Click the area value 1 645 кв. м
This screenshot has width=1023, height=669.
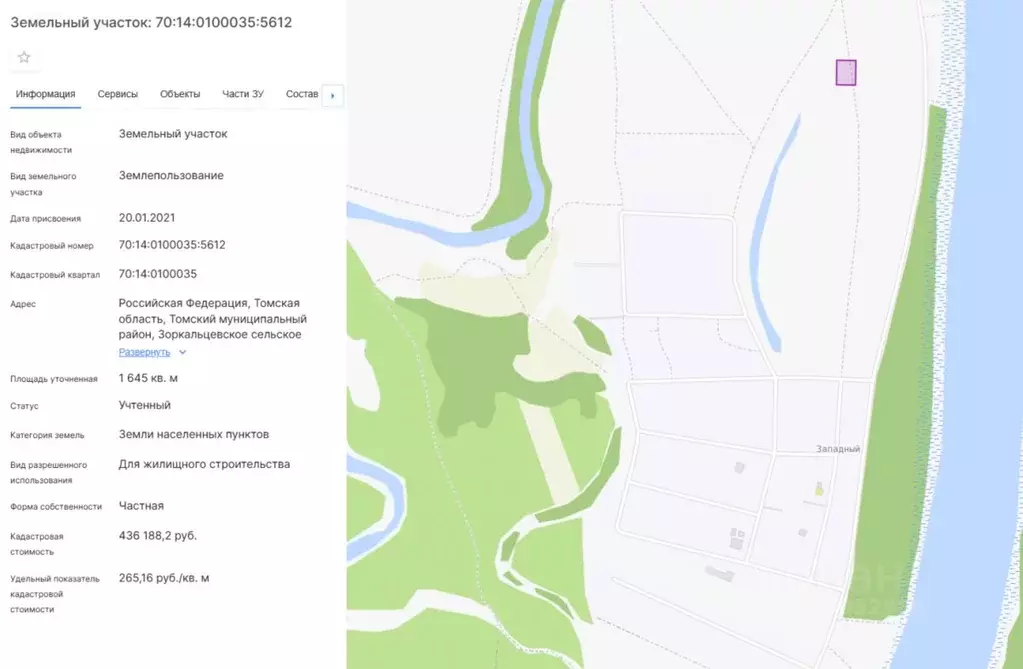[x=148, y=378]
